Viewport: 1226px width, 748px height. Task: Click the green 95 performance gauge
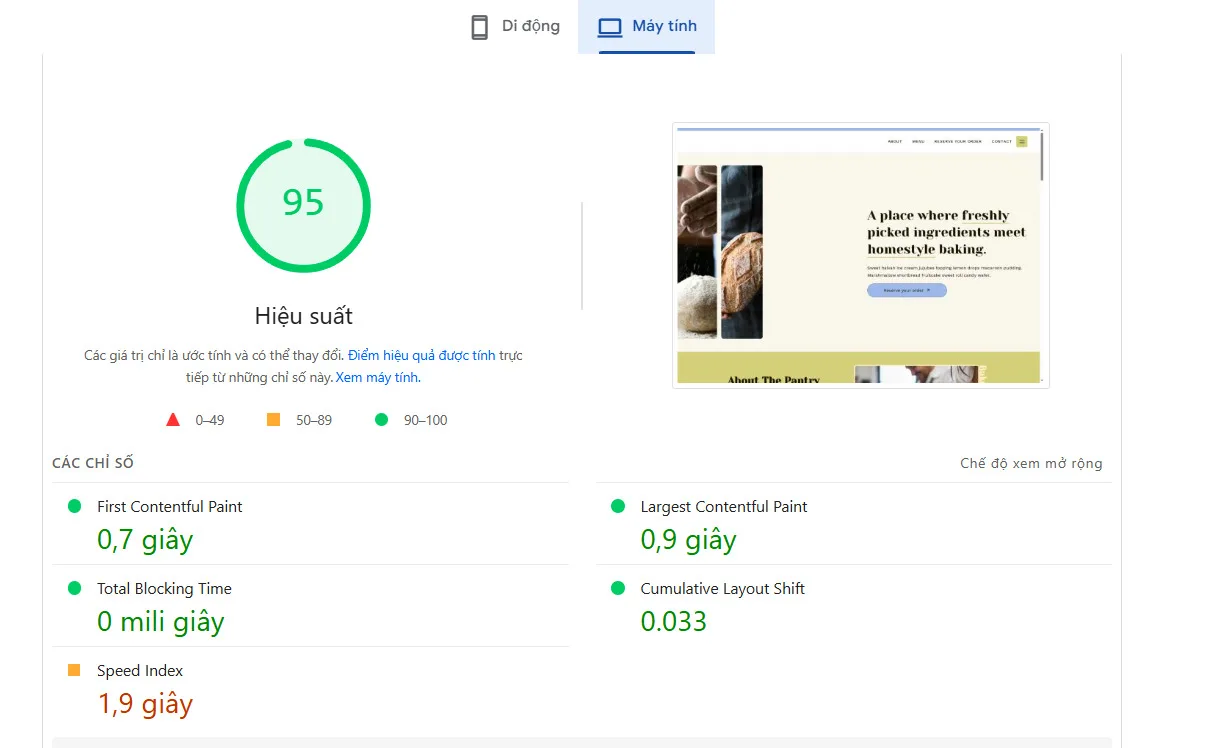tap(303, 205)
